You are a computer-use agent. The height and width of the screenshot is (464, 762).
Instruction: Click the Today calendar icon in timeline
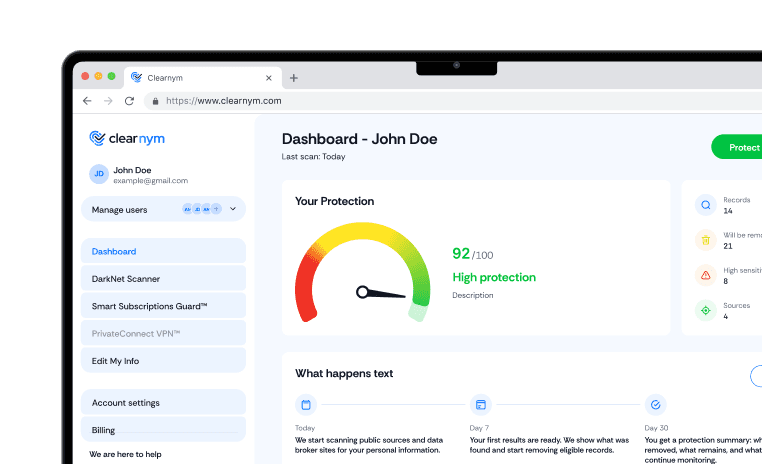tap(306, 405)
